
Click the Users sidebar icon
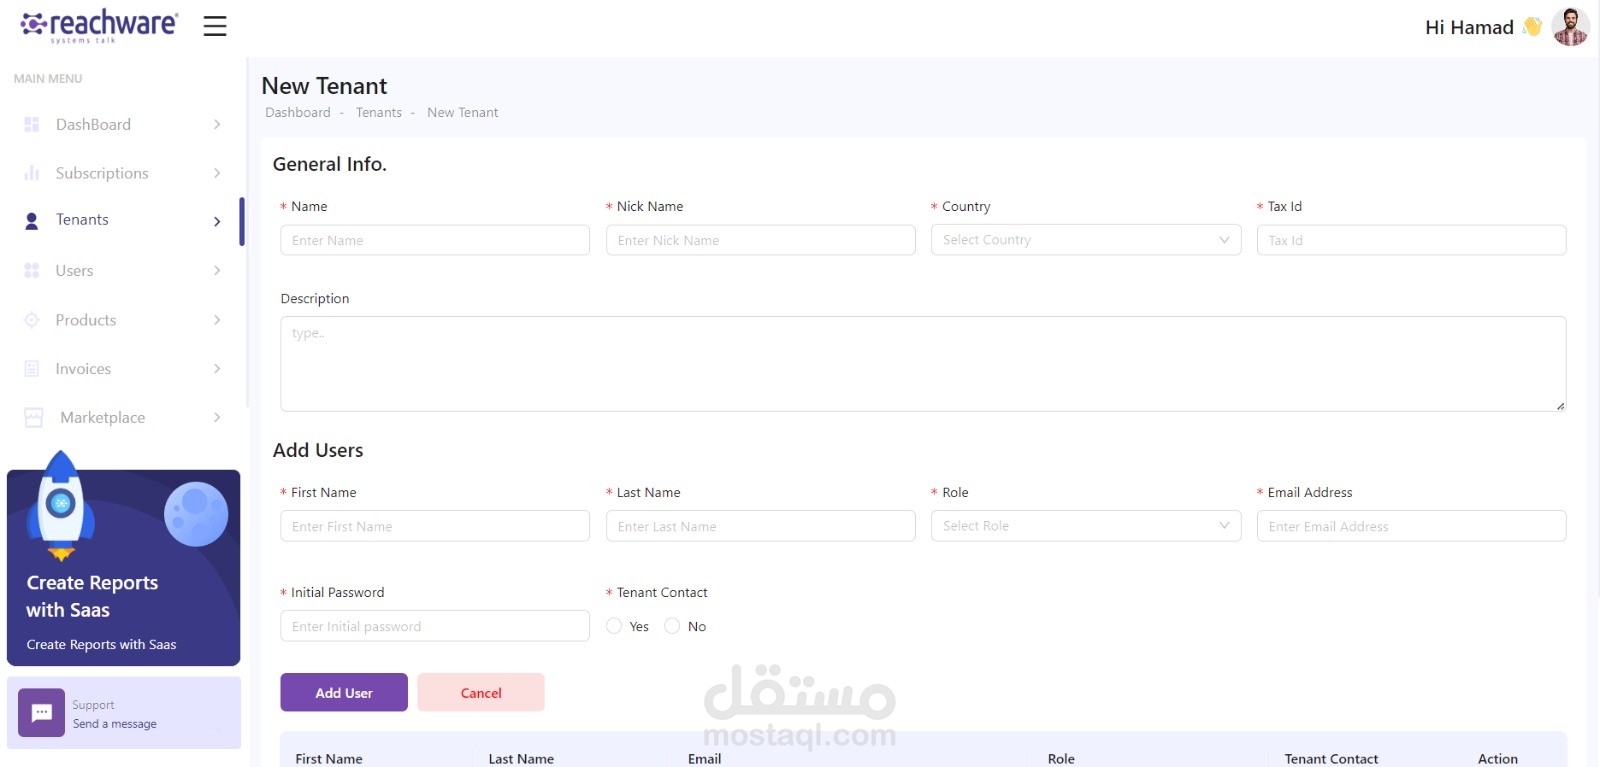click(x=32, y=271)
